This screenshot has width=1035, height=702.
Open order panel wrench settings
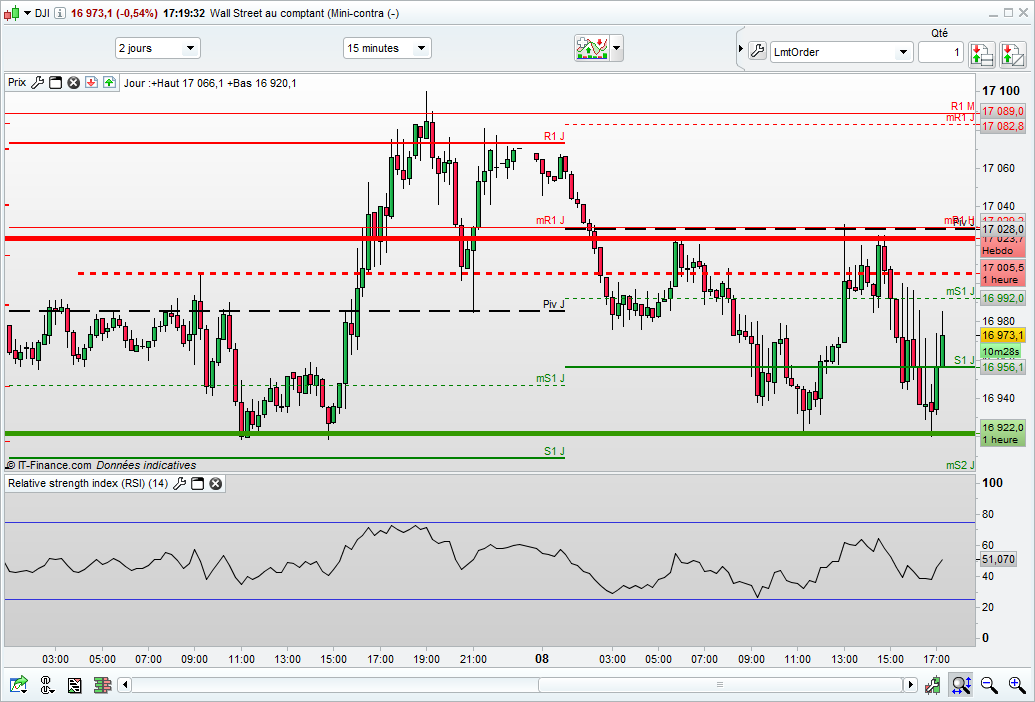(758, 50)
